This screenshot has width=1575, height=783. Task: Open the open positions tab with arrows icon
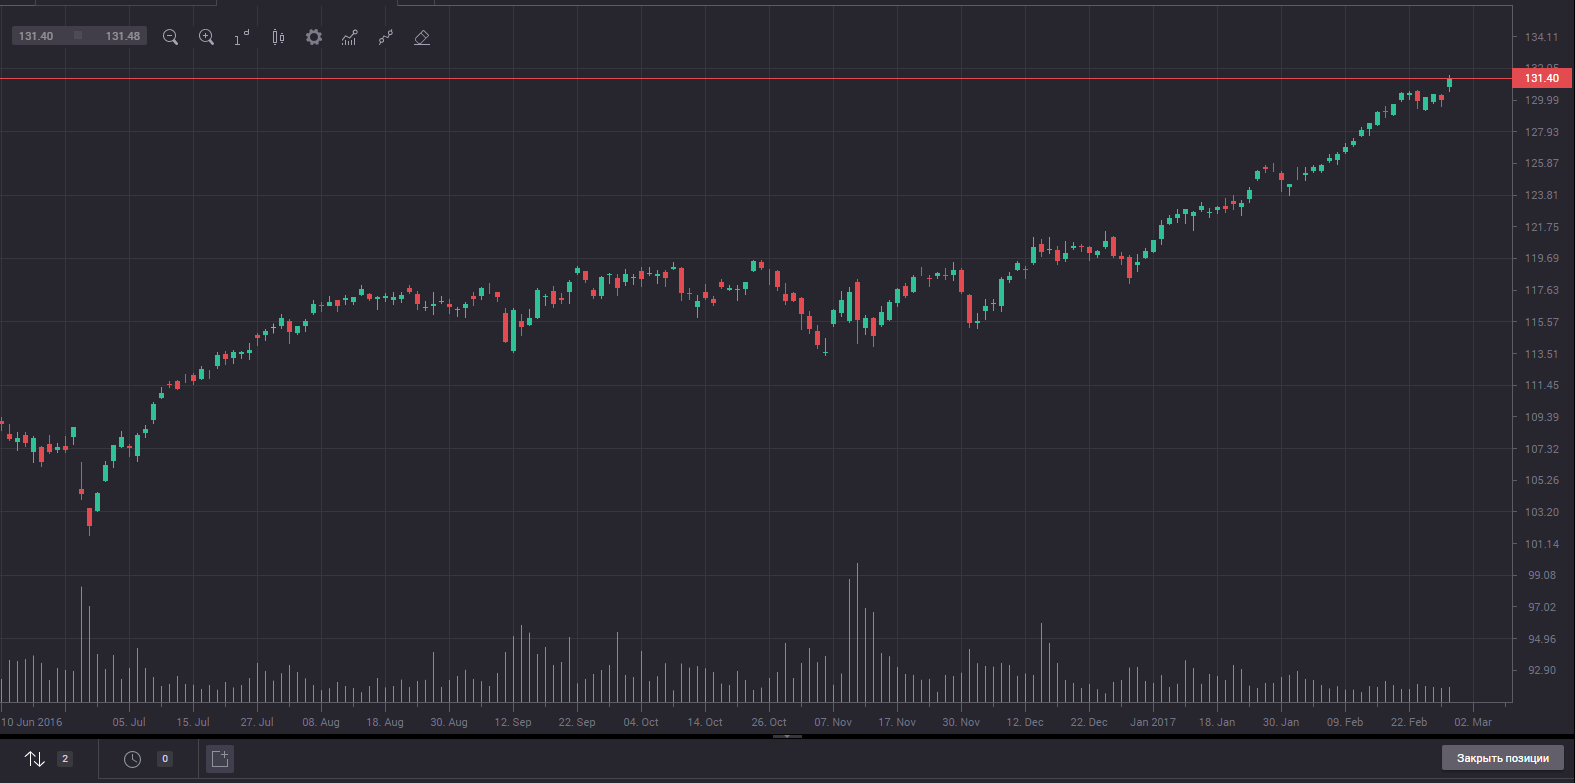pos(35,759)
